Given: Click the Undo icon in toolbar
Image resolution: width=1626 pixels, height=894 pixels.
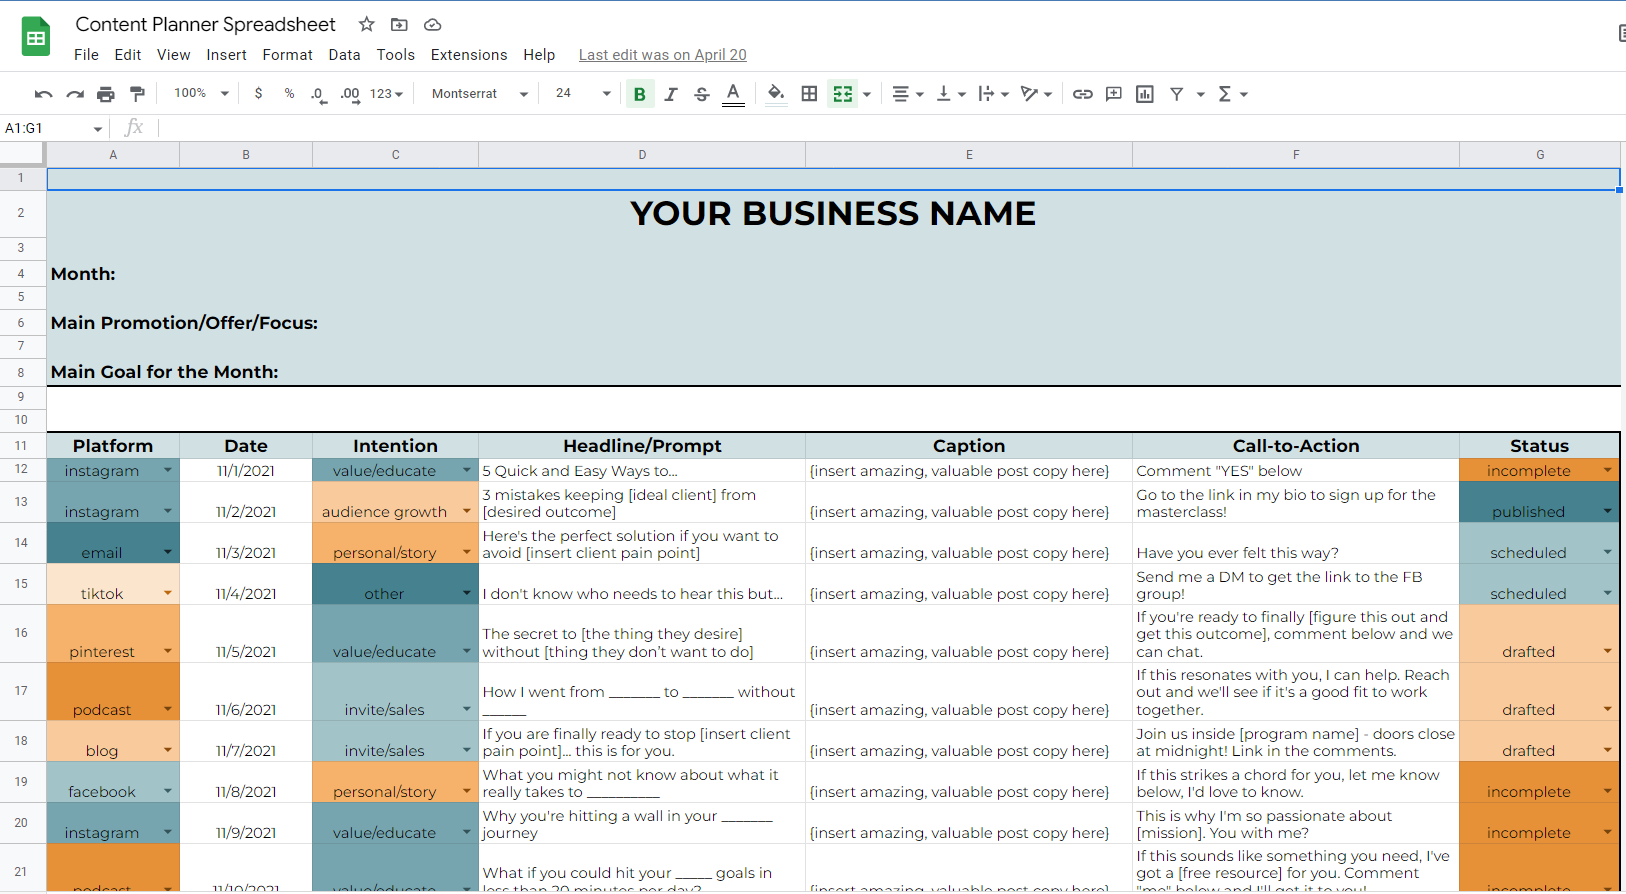Looking at the screenshot, I should click(43, 94).
